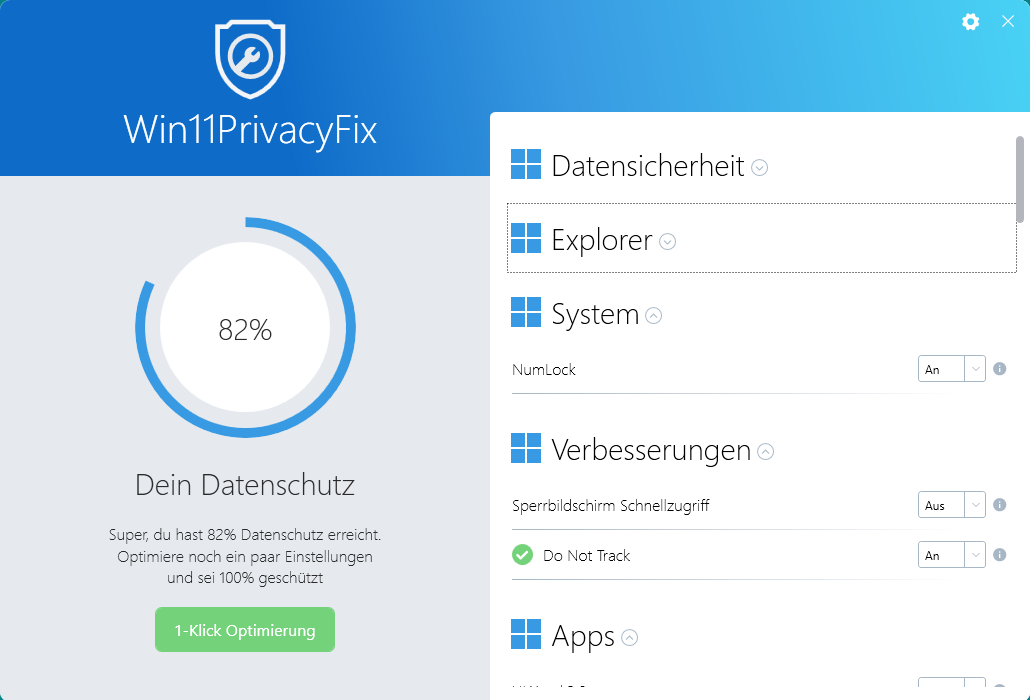Click the green checkmark by Do Not Track
The image size is (1030, 700).
(522, 555)
